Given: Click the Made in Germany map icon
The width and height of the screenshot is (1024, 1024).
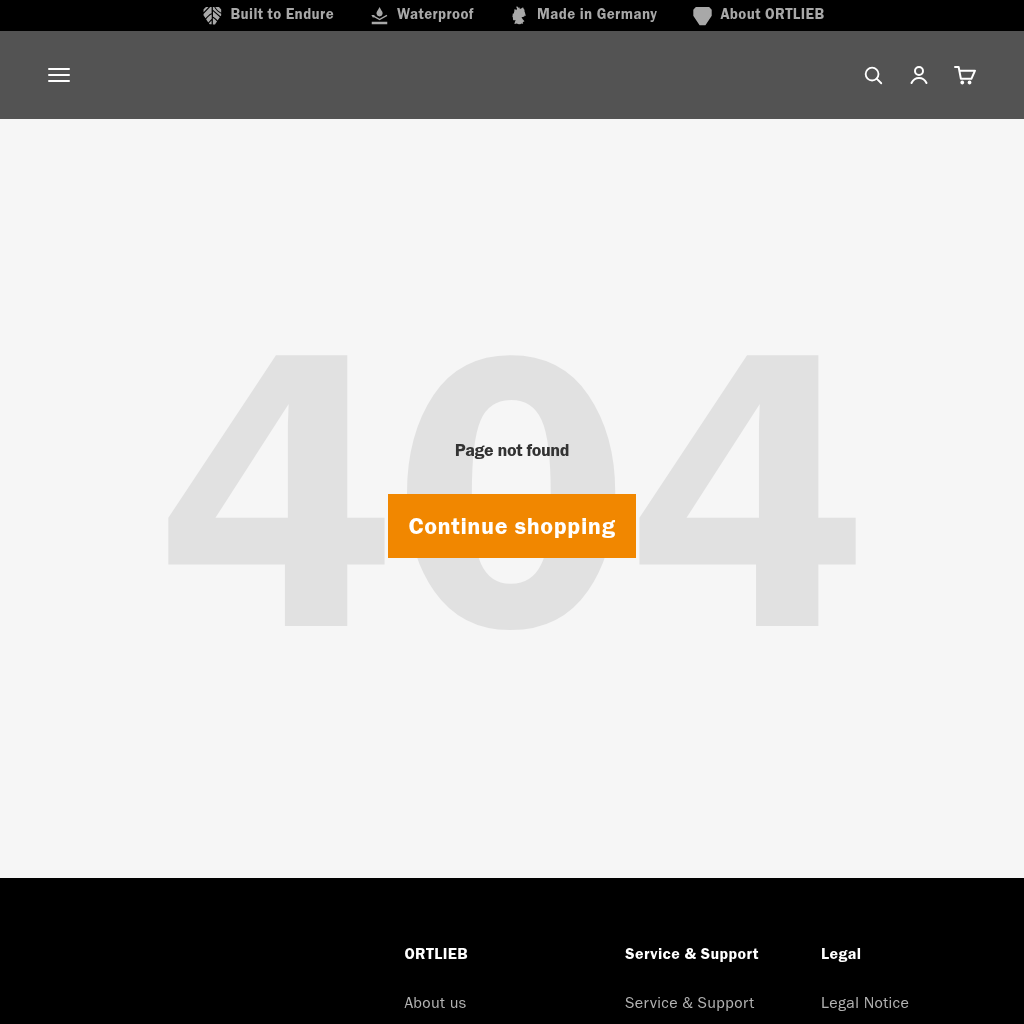Looking at the screenshot, I should tap(519, 15).
